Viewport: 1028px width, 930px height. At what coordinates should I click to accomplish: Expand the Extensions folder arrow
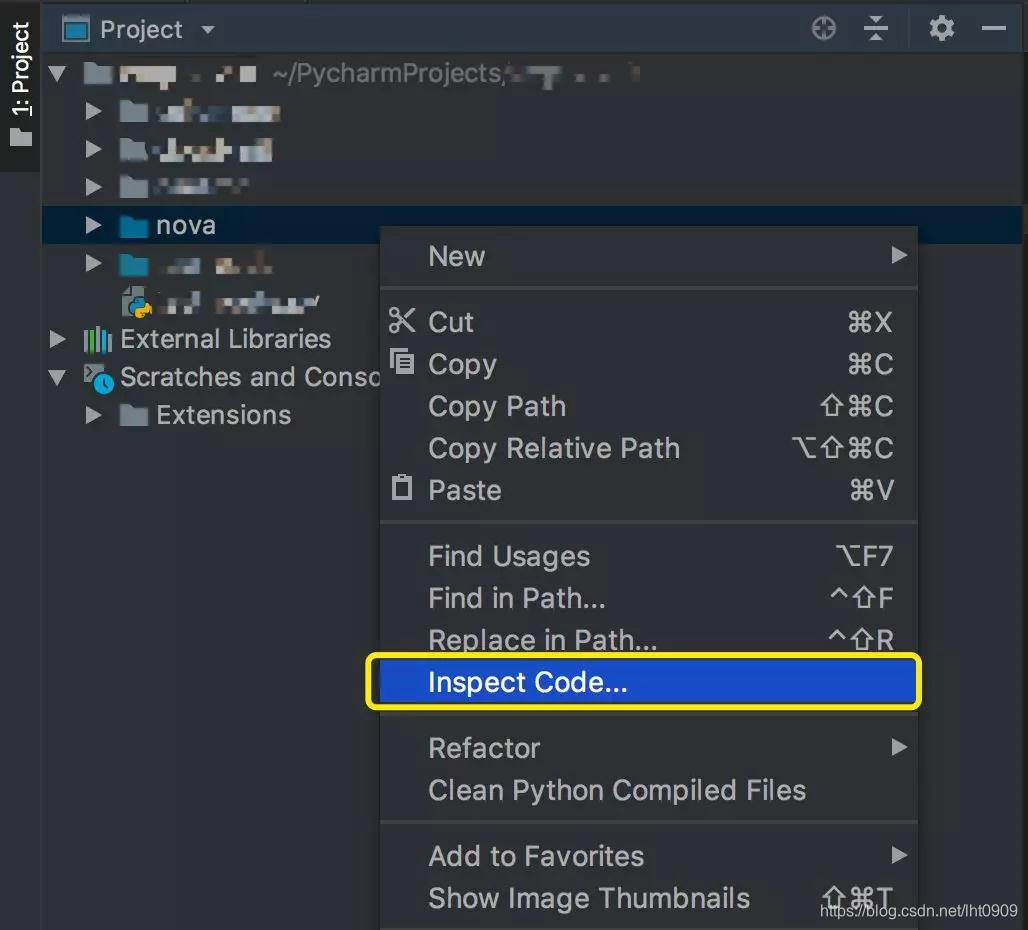pos(94,415)
